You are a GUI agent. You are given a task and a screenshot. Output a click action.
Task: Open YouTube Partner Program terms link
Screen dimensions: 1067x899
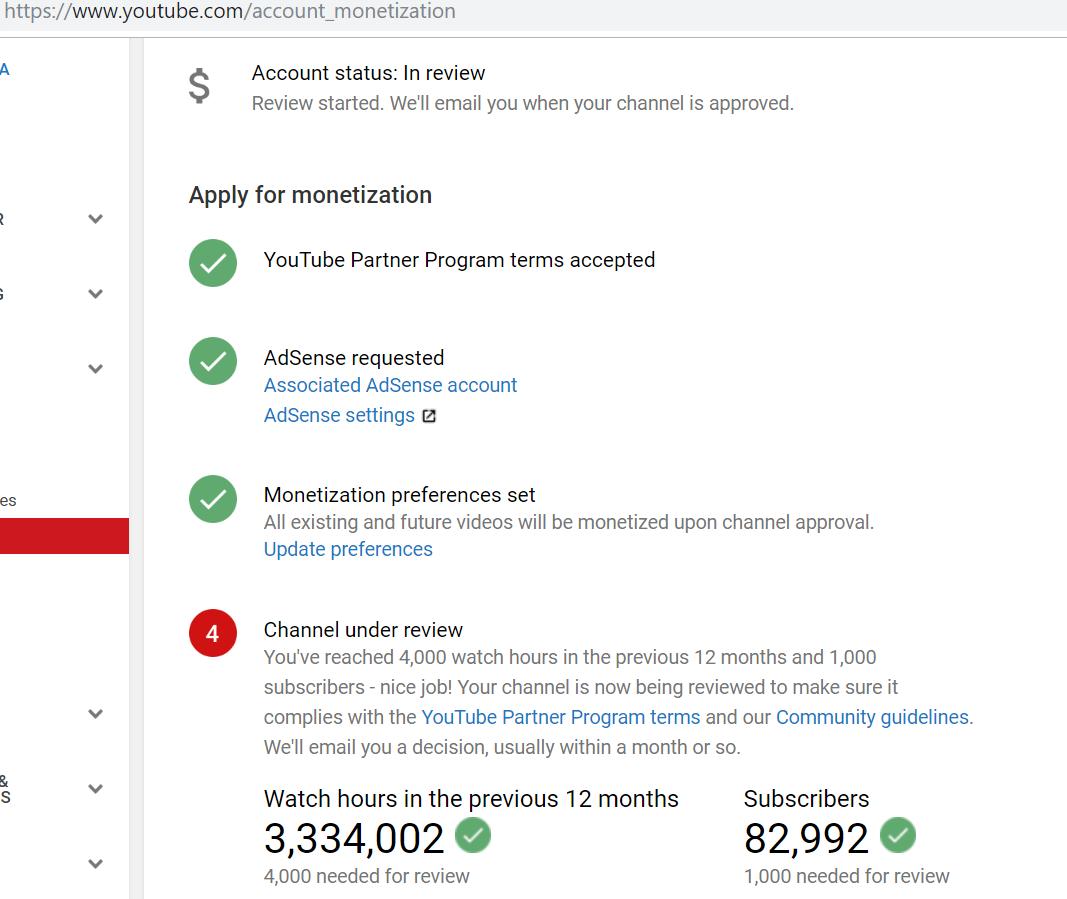click(561, 717)
